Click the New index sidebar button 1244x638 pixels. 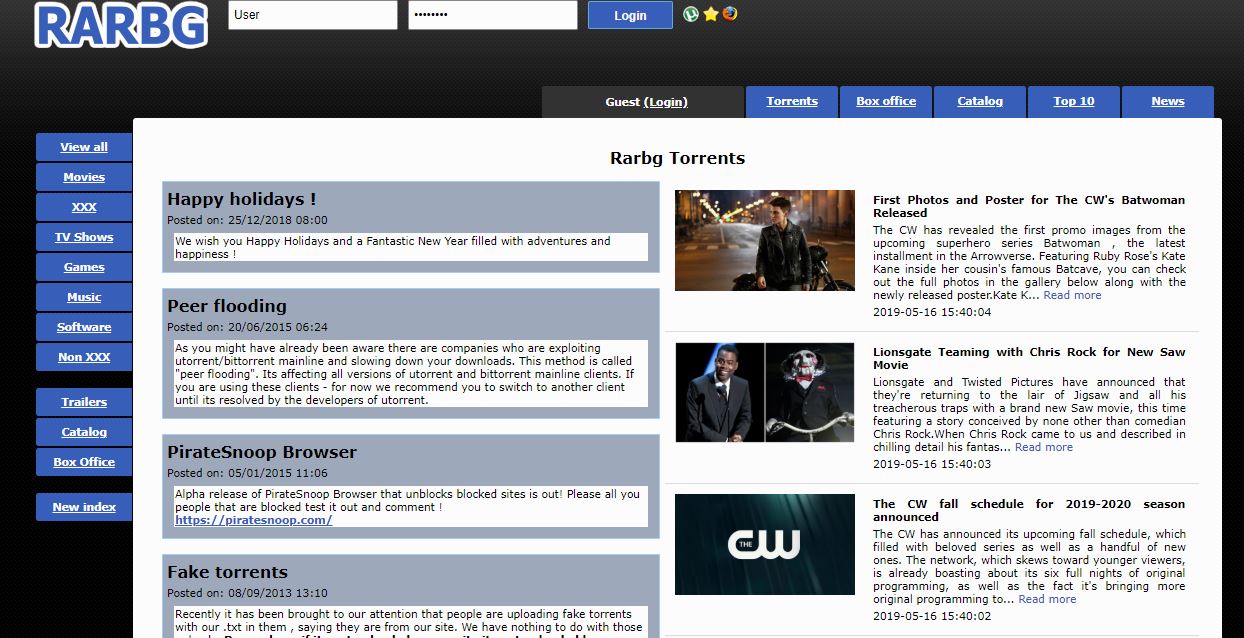click(84, 507)
